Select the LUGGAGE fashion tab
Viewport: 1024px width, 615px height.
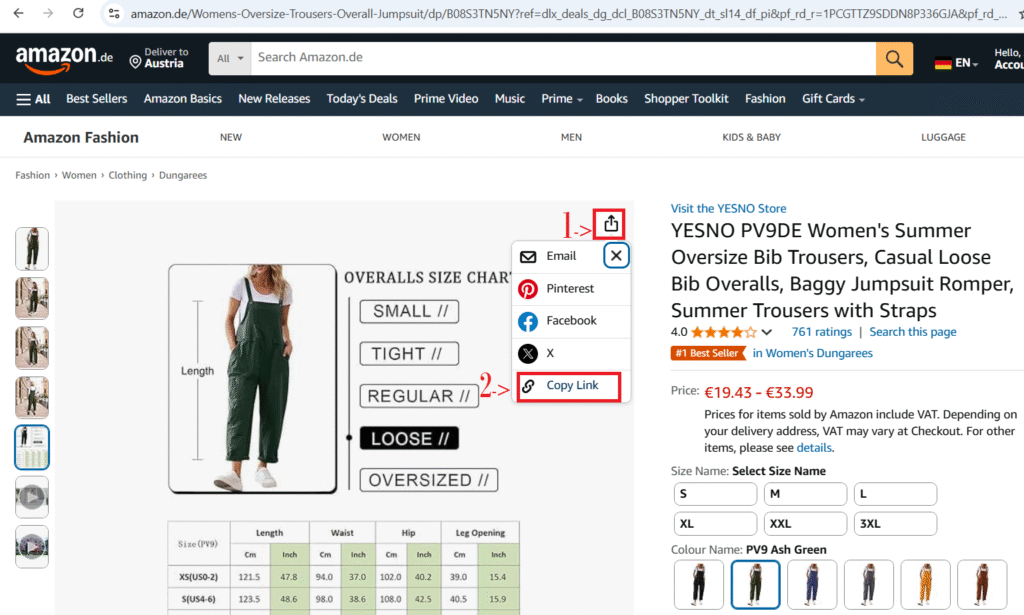tap(943, 138)
